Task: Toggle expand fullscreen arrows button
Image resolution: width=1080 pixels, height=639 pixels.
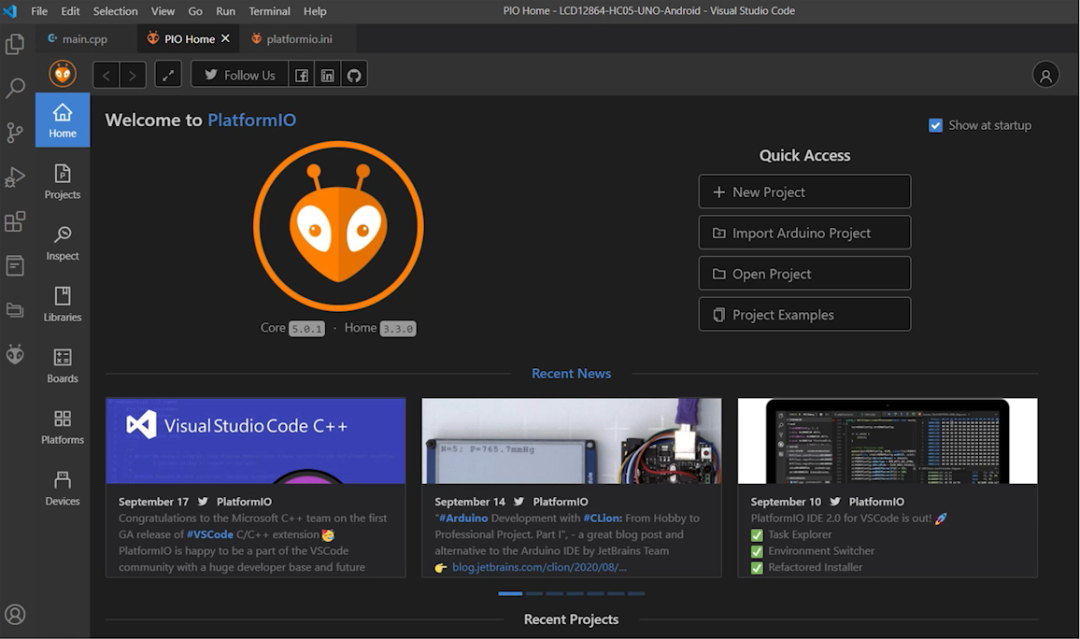Action: (168, 75)
